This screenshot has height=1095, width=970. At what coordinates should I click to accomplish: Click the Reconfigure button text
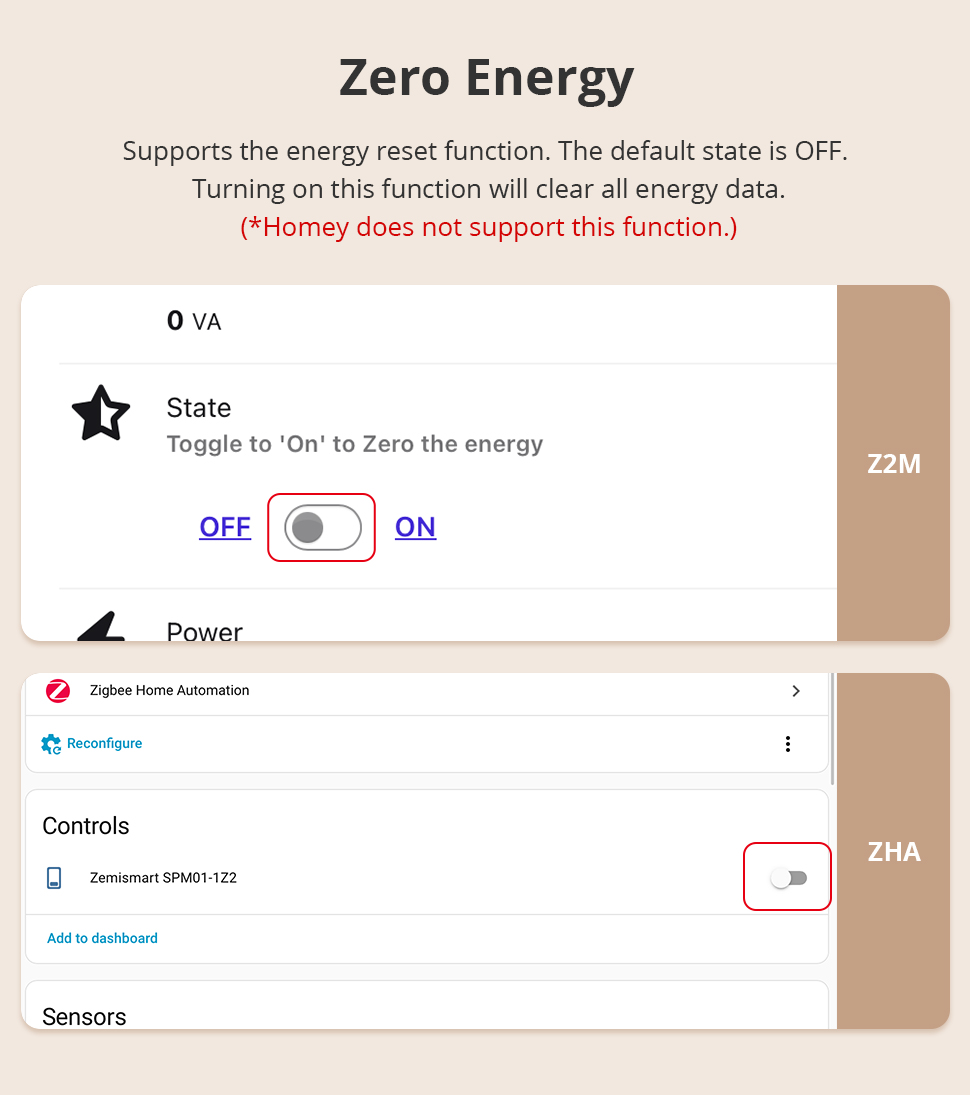click(x=104, y=744)
